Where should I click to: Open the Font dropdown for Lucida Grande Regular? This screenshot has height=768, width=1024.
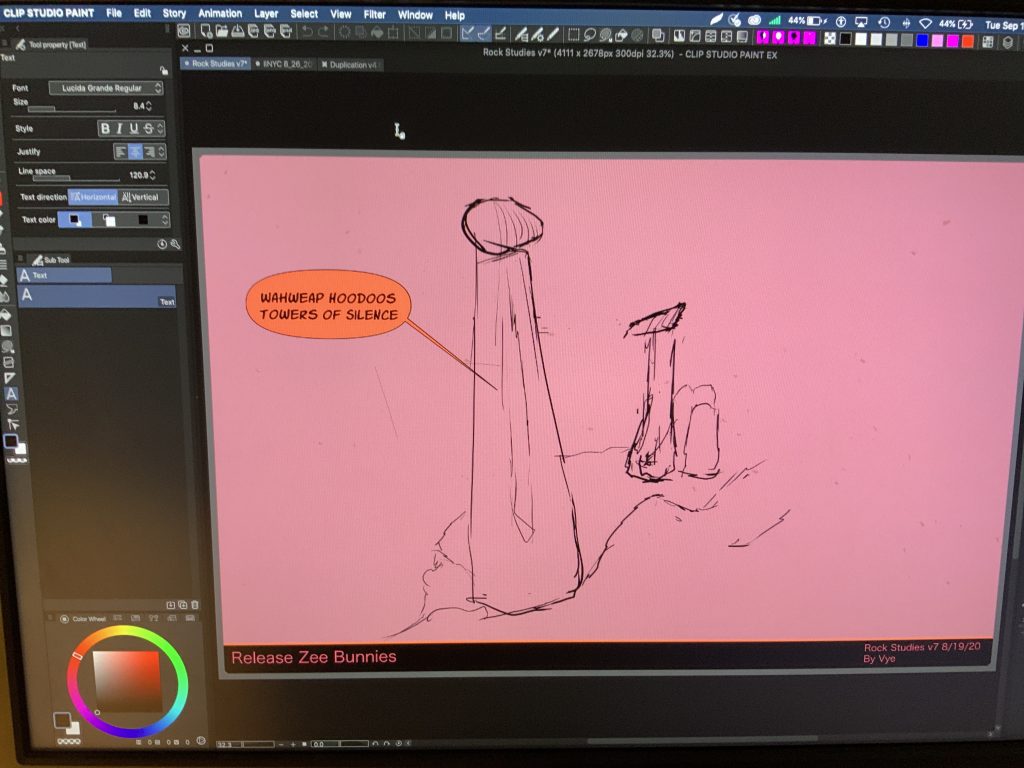point(104,89)
